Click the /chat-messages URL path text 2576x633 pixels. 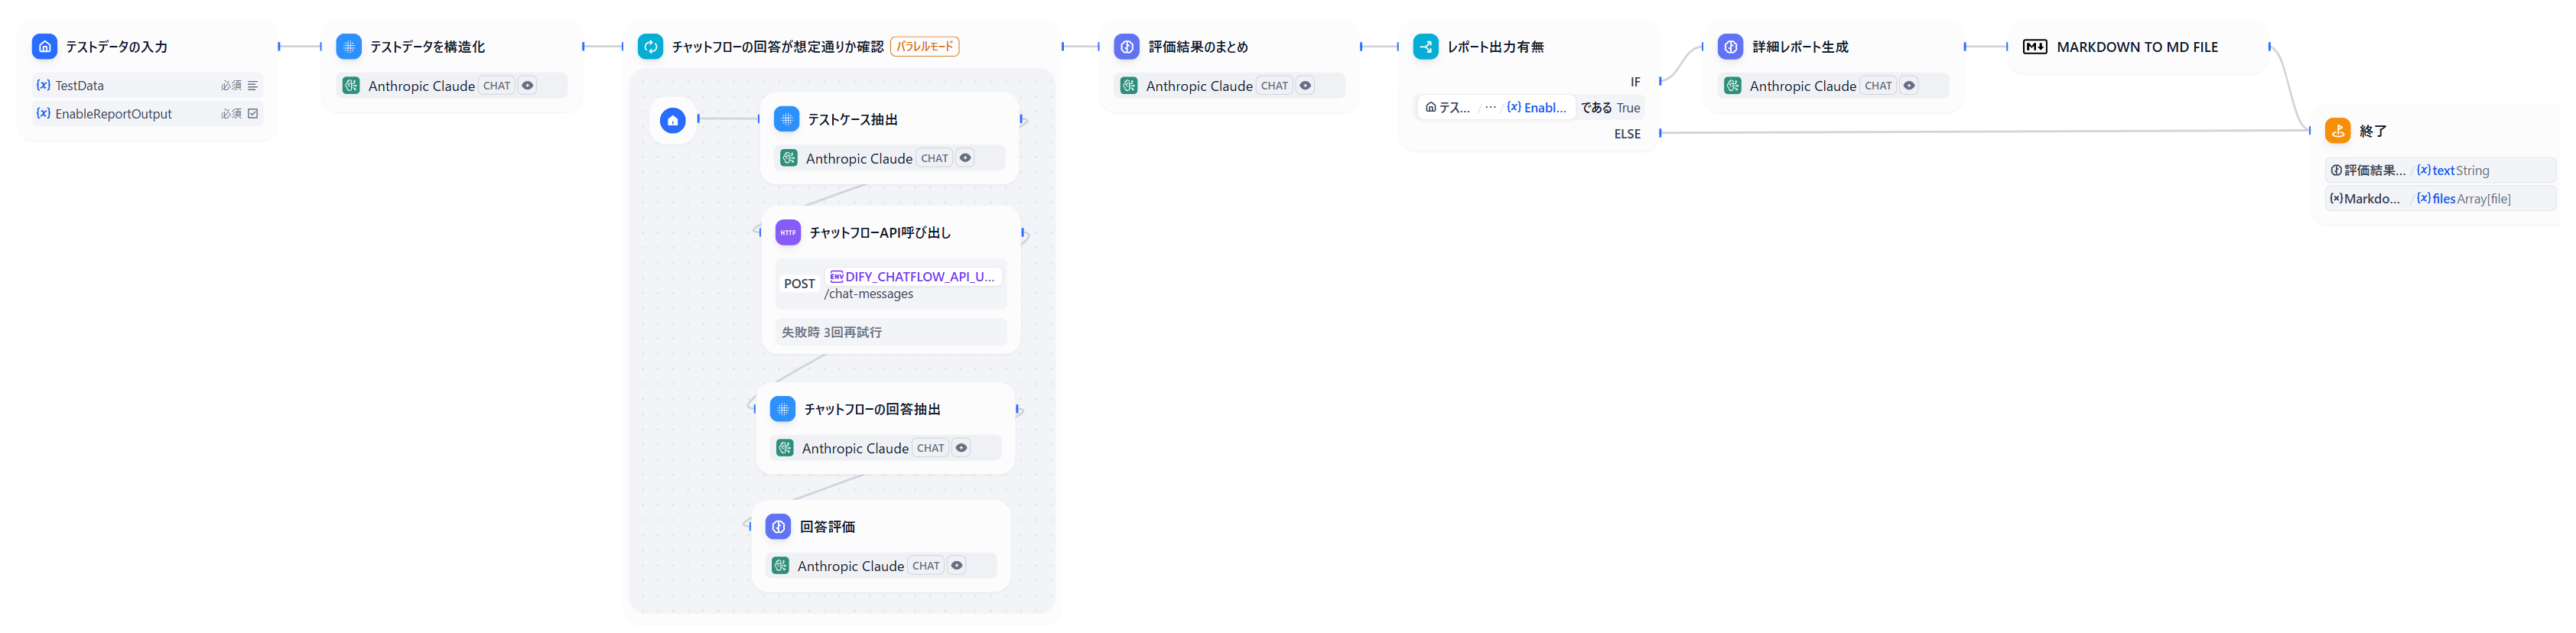click(x=869, y=294)
